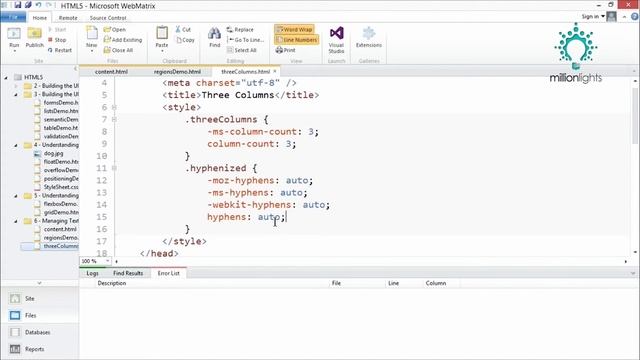Open dog.jpg in file tree
Image resolution: width=640 pixels, height=360 pixels.
(x=53, y=153)
